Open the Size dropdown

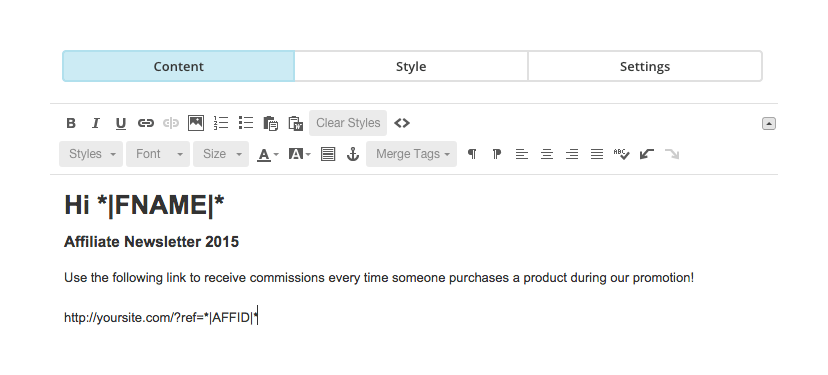221,154
